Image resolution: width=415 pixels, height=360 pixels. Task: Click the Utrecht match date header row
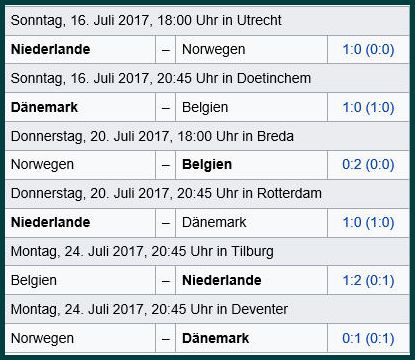[x=207, y=20]
